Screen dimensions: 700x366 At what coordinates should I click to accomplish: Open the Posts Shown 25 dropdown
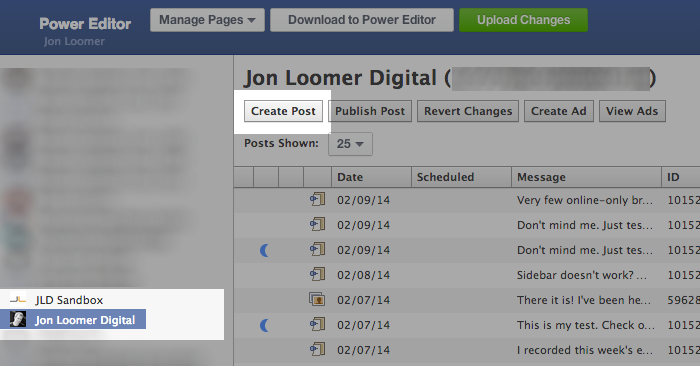pyautogui.click(x=350, y=144)
